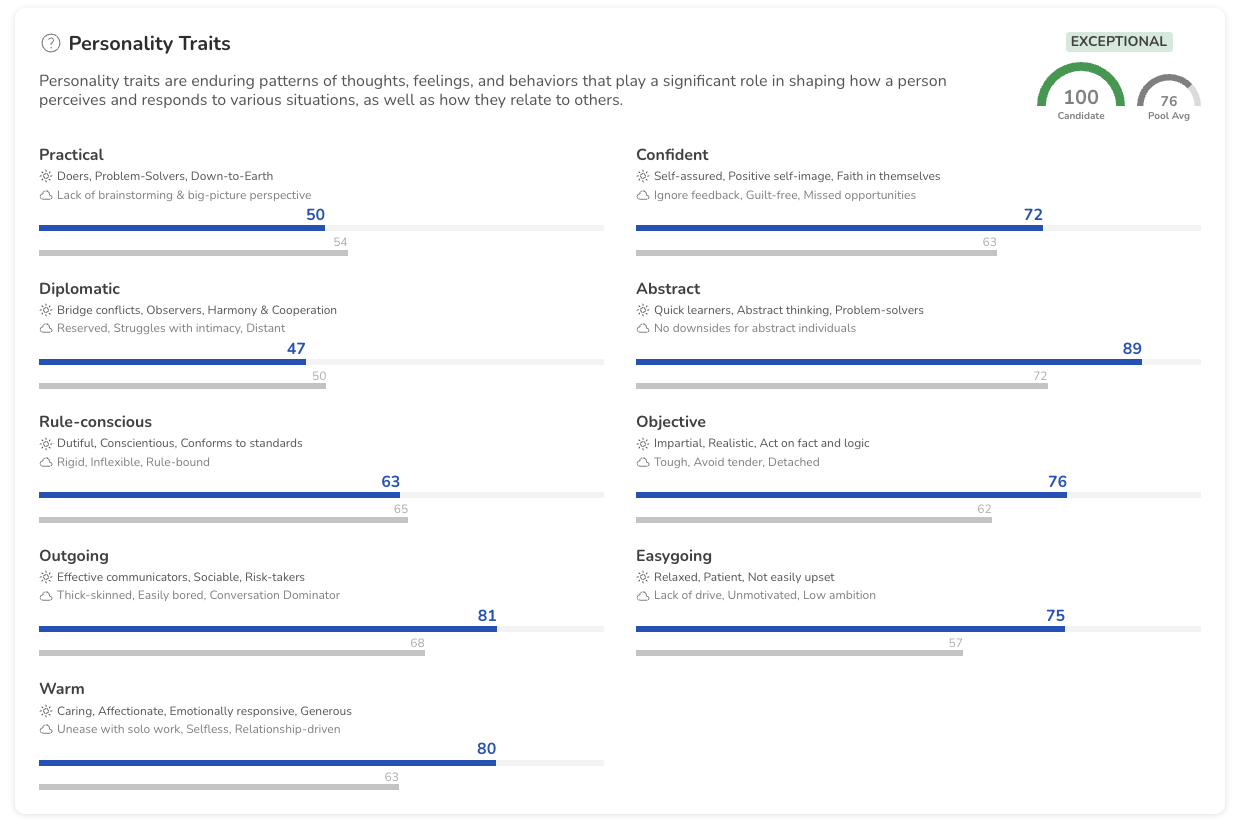
Task: Click the sun icon under Practical
Action: 45,176
